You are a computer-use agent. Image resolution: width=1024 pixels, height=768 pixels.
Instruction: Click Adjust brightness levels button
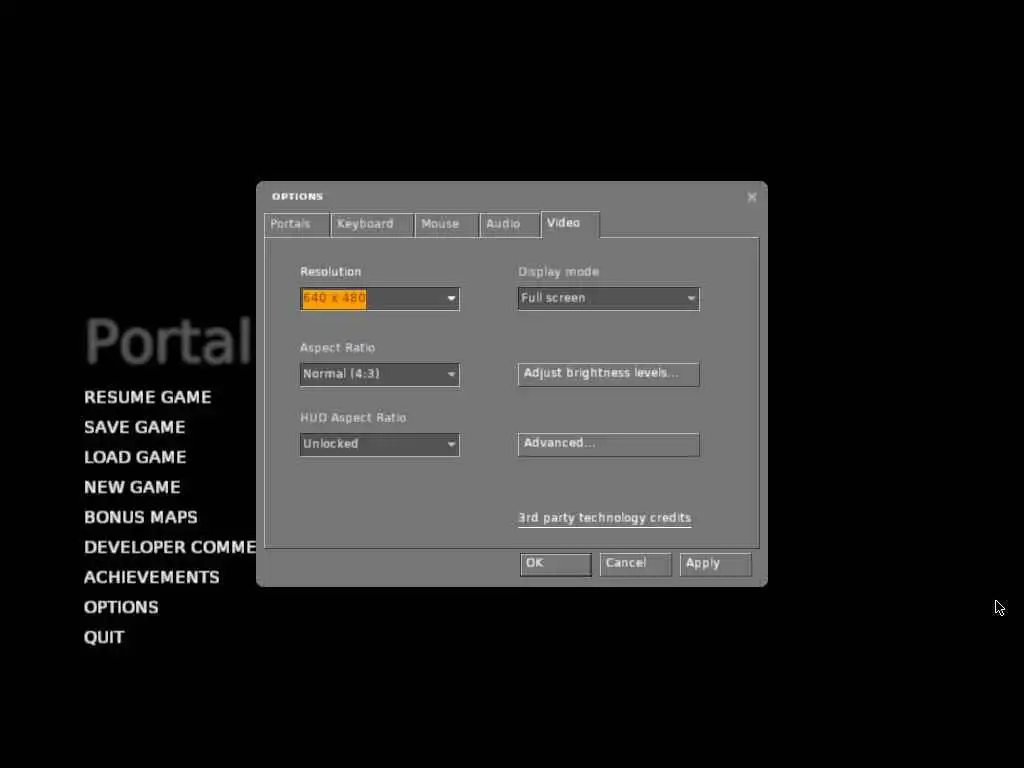click(x=609, y=374)
